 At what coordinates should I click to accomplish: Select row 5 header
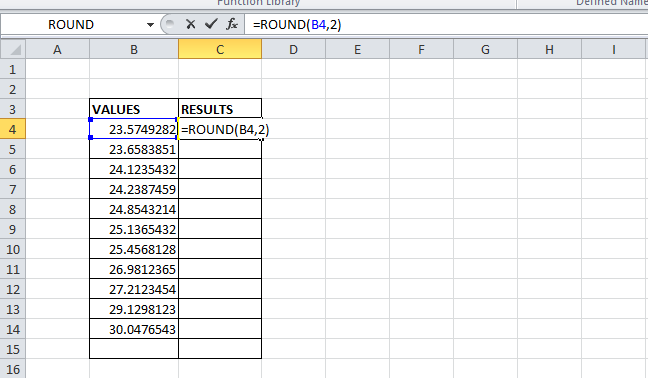pos(13,149)
